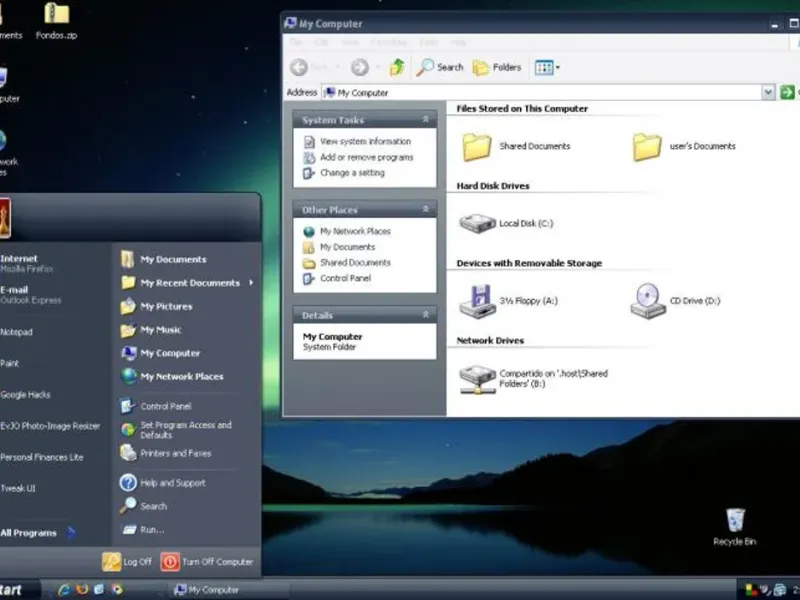Open Printers and Faxes

[165, 453]
